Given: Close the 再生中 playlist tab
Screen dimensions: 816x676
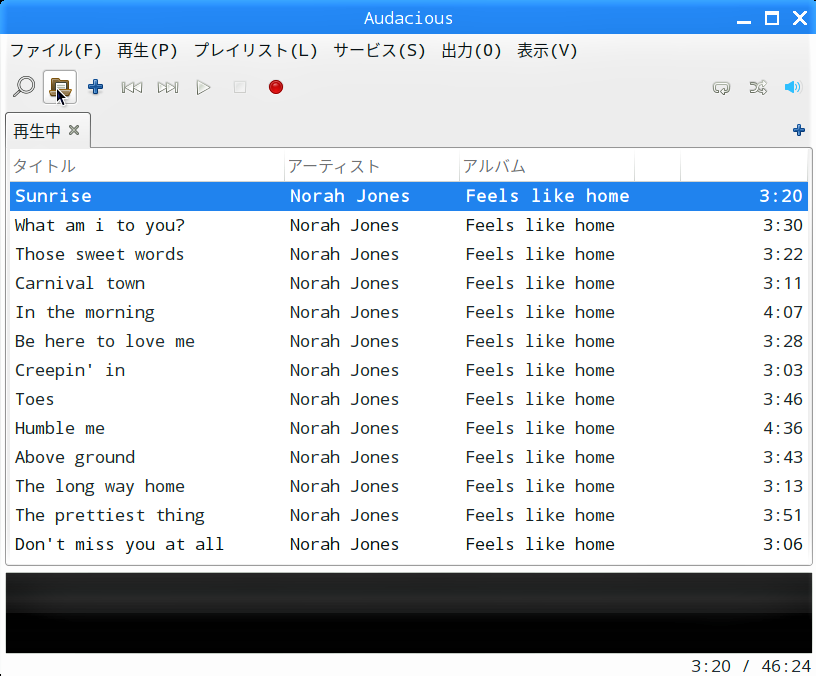Looking at the screenshot, I should tap(74, 130).
